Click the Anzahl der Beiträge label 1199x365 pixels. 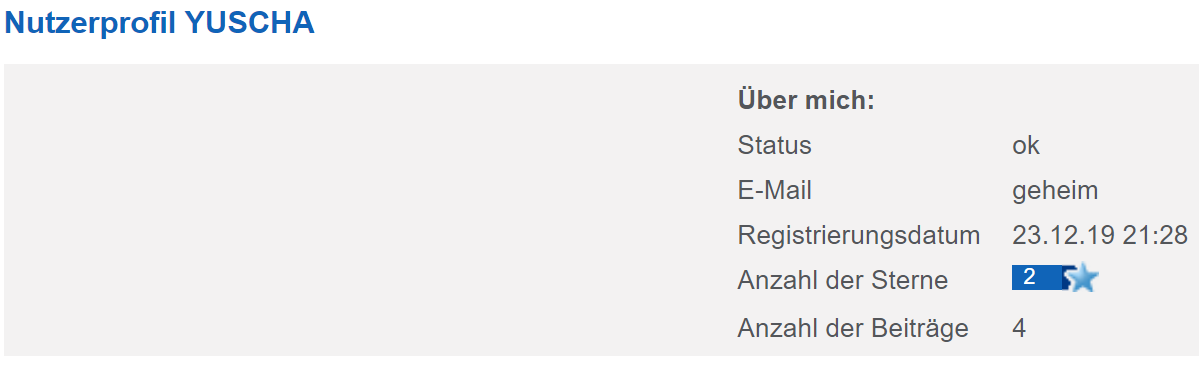pos(853,328)
